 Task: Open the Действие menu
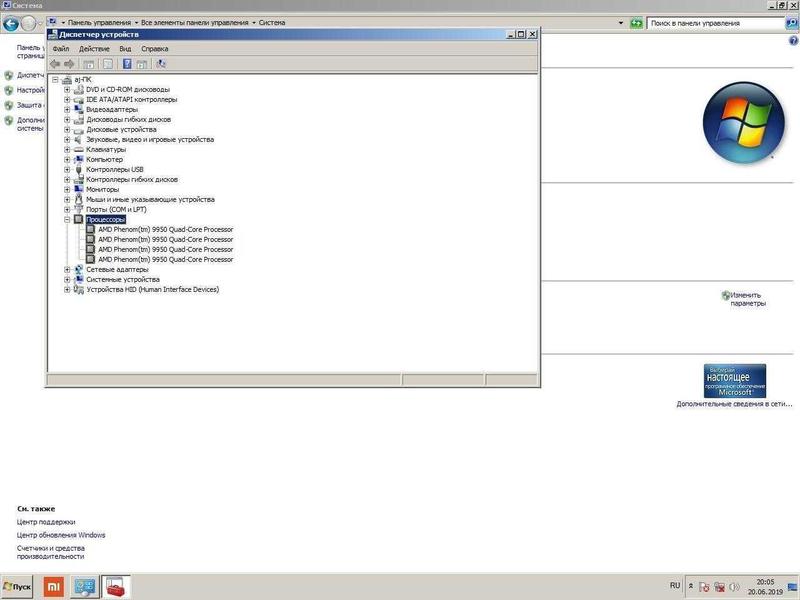pyautogui.click(x=94, y=49)
